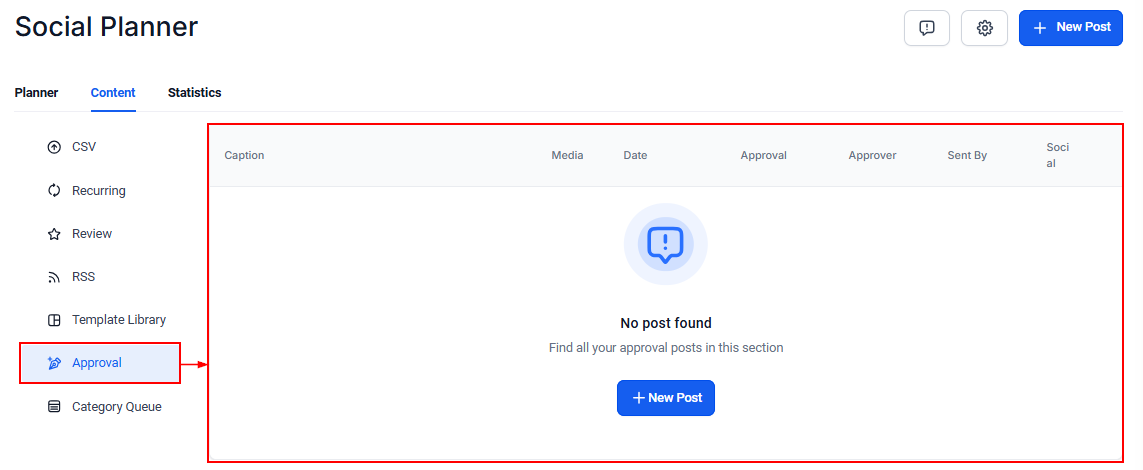Click the Approver column header
Image resolution: width=1143 pixels, height=470 pixels.
[872, 155]
